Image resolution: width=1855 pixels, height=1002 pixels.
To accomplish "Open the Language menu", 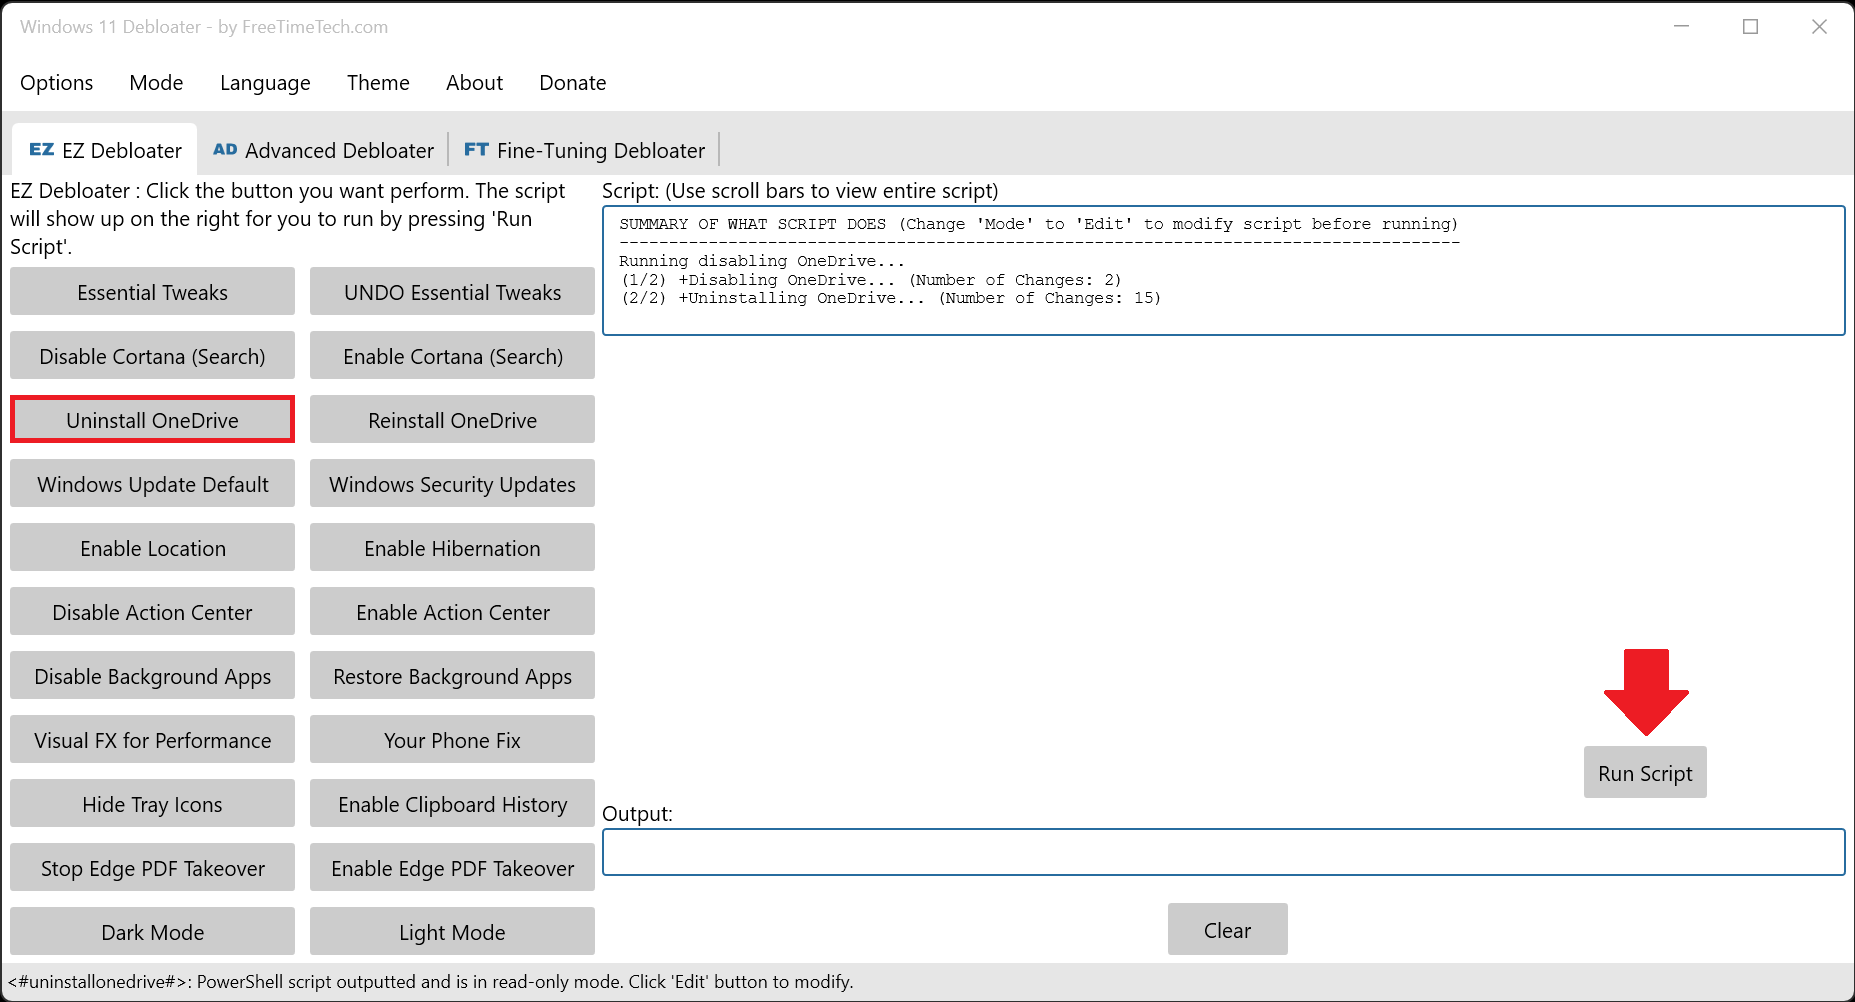I will point(264,83).
